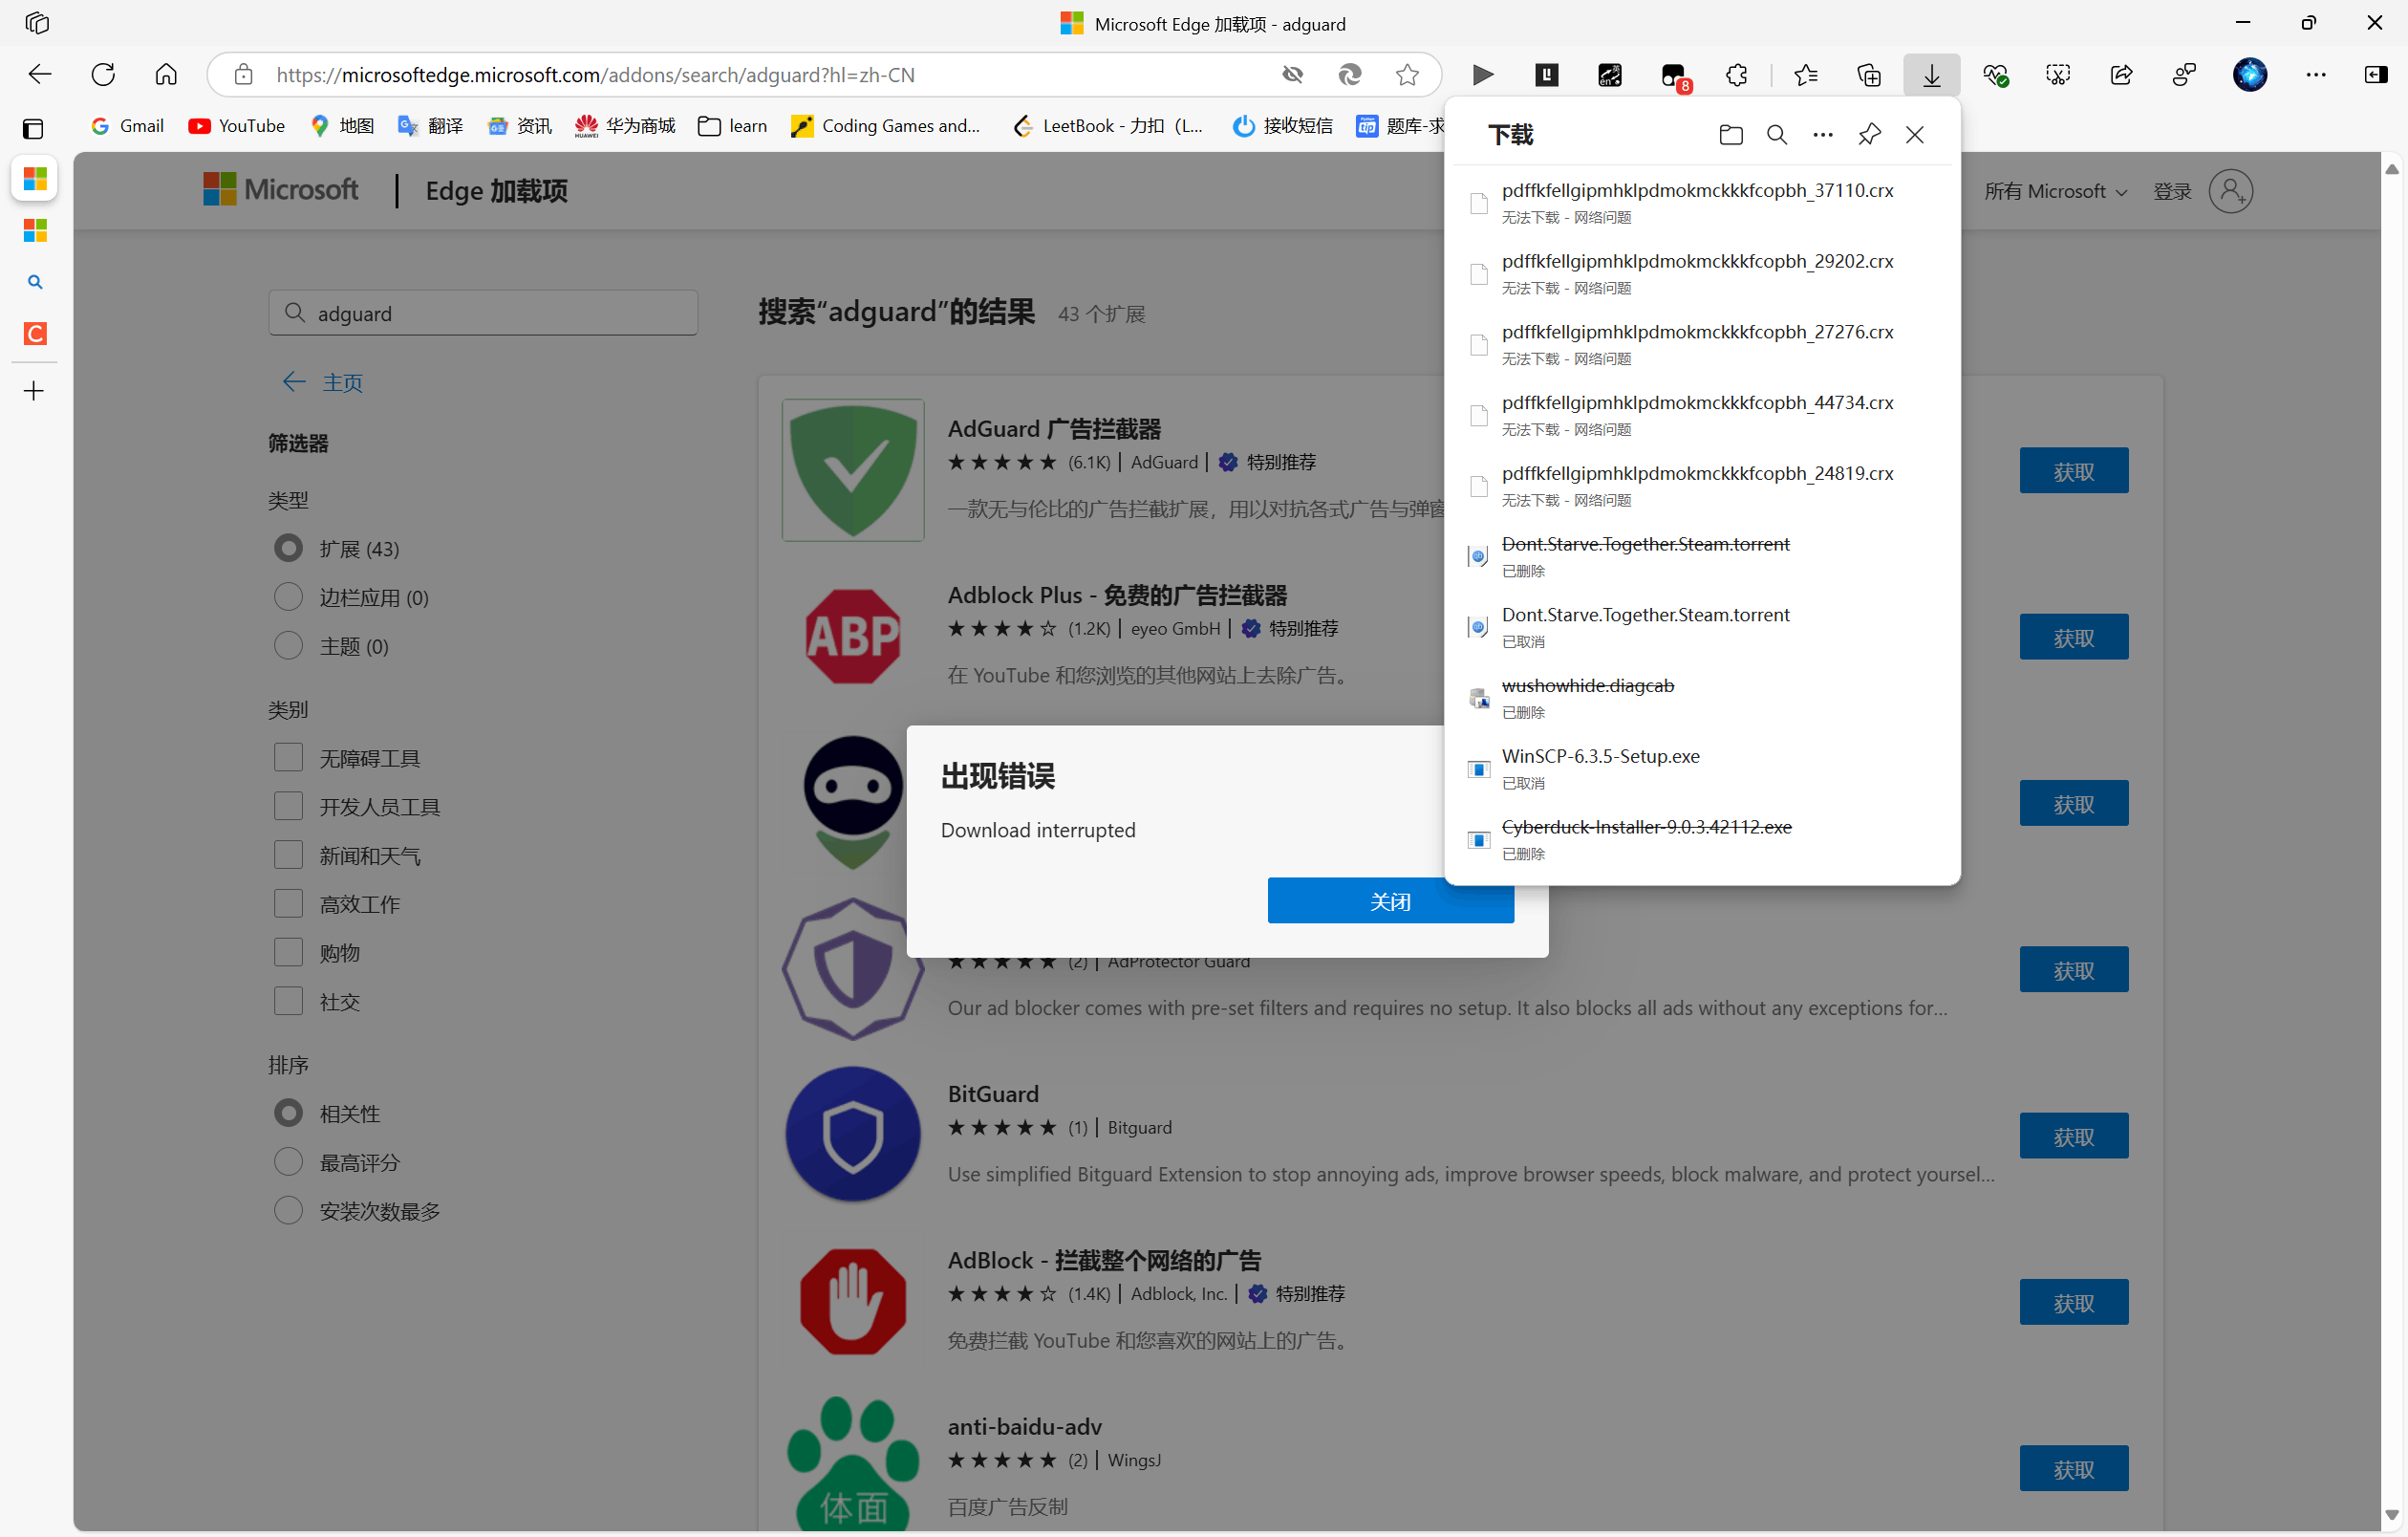Open downloads folder in panel
The image size is (2408, 1537).
click(1731, 135)
